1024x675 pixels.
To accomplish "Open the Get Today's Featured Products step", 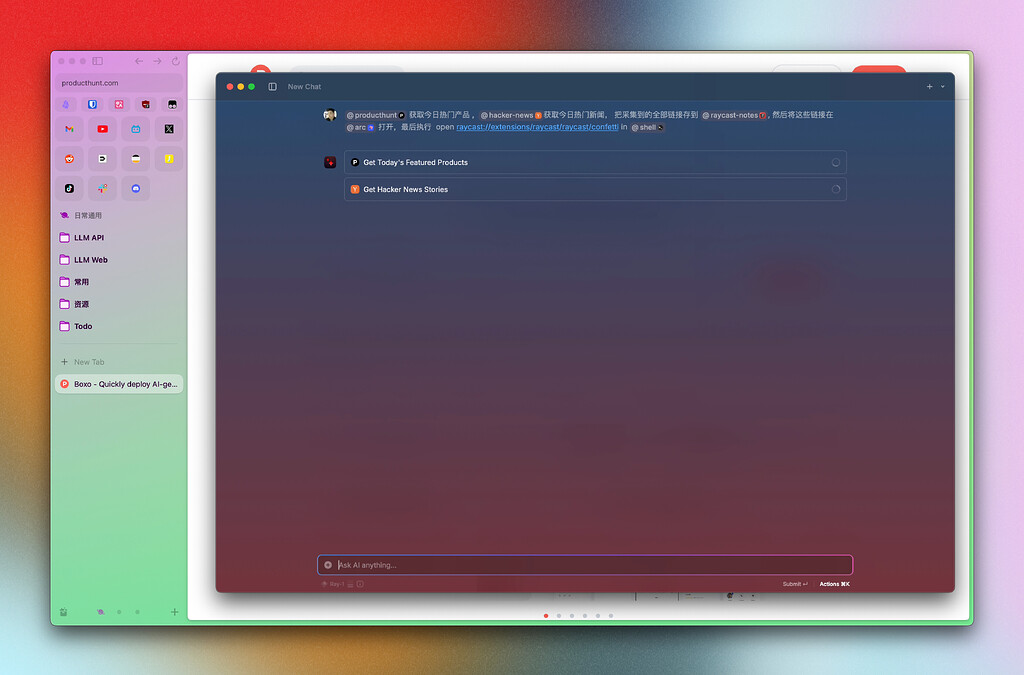I will [x=595, y=163].
